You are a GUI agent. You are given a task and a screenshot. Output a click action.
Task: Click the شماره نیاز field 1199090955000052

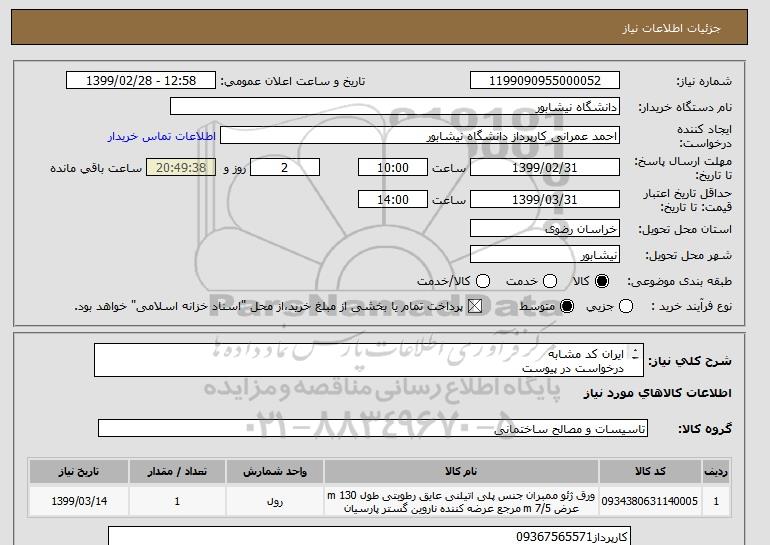click(545, 81)
